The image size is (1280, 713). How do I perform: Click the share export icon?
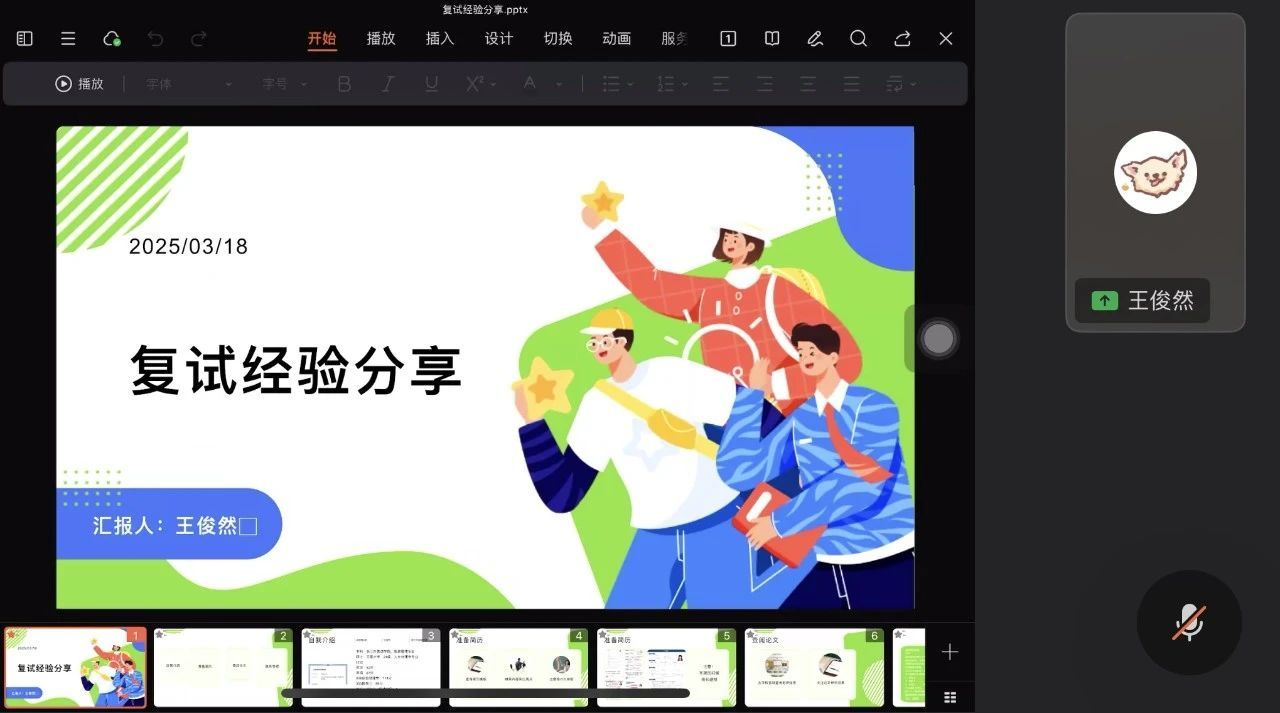point(902,38)
